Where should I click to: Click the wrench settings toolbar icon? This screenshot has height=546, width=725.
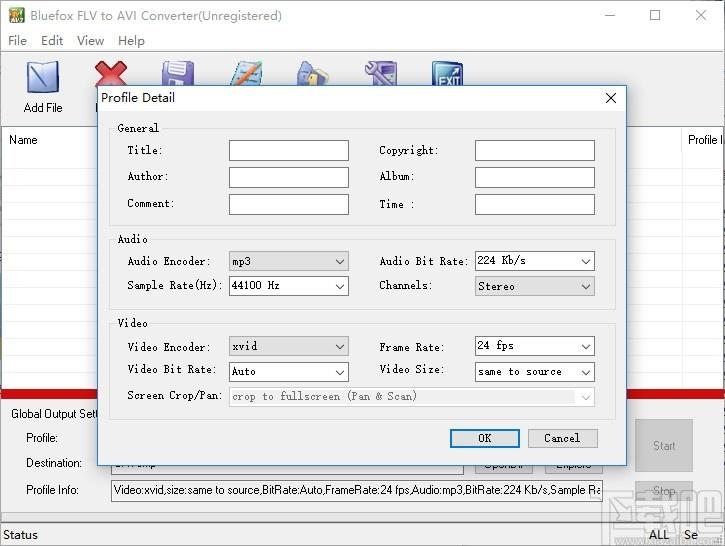click(x=381, y=73)
